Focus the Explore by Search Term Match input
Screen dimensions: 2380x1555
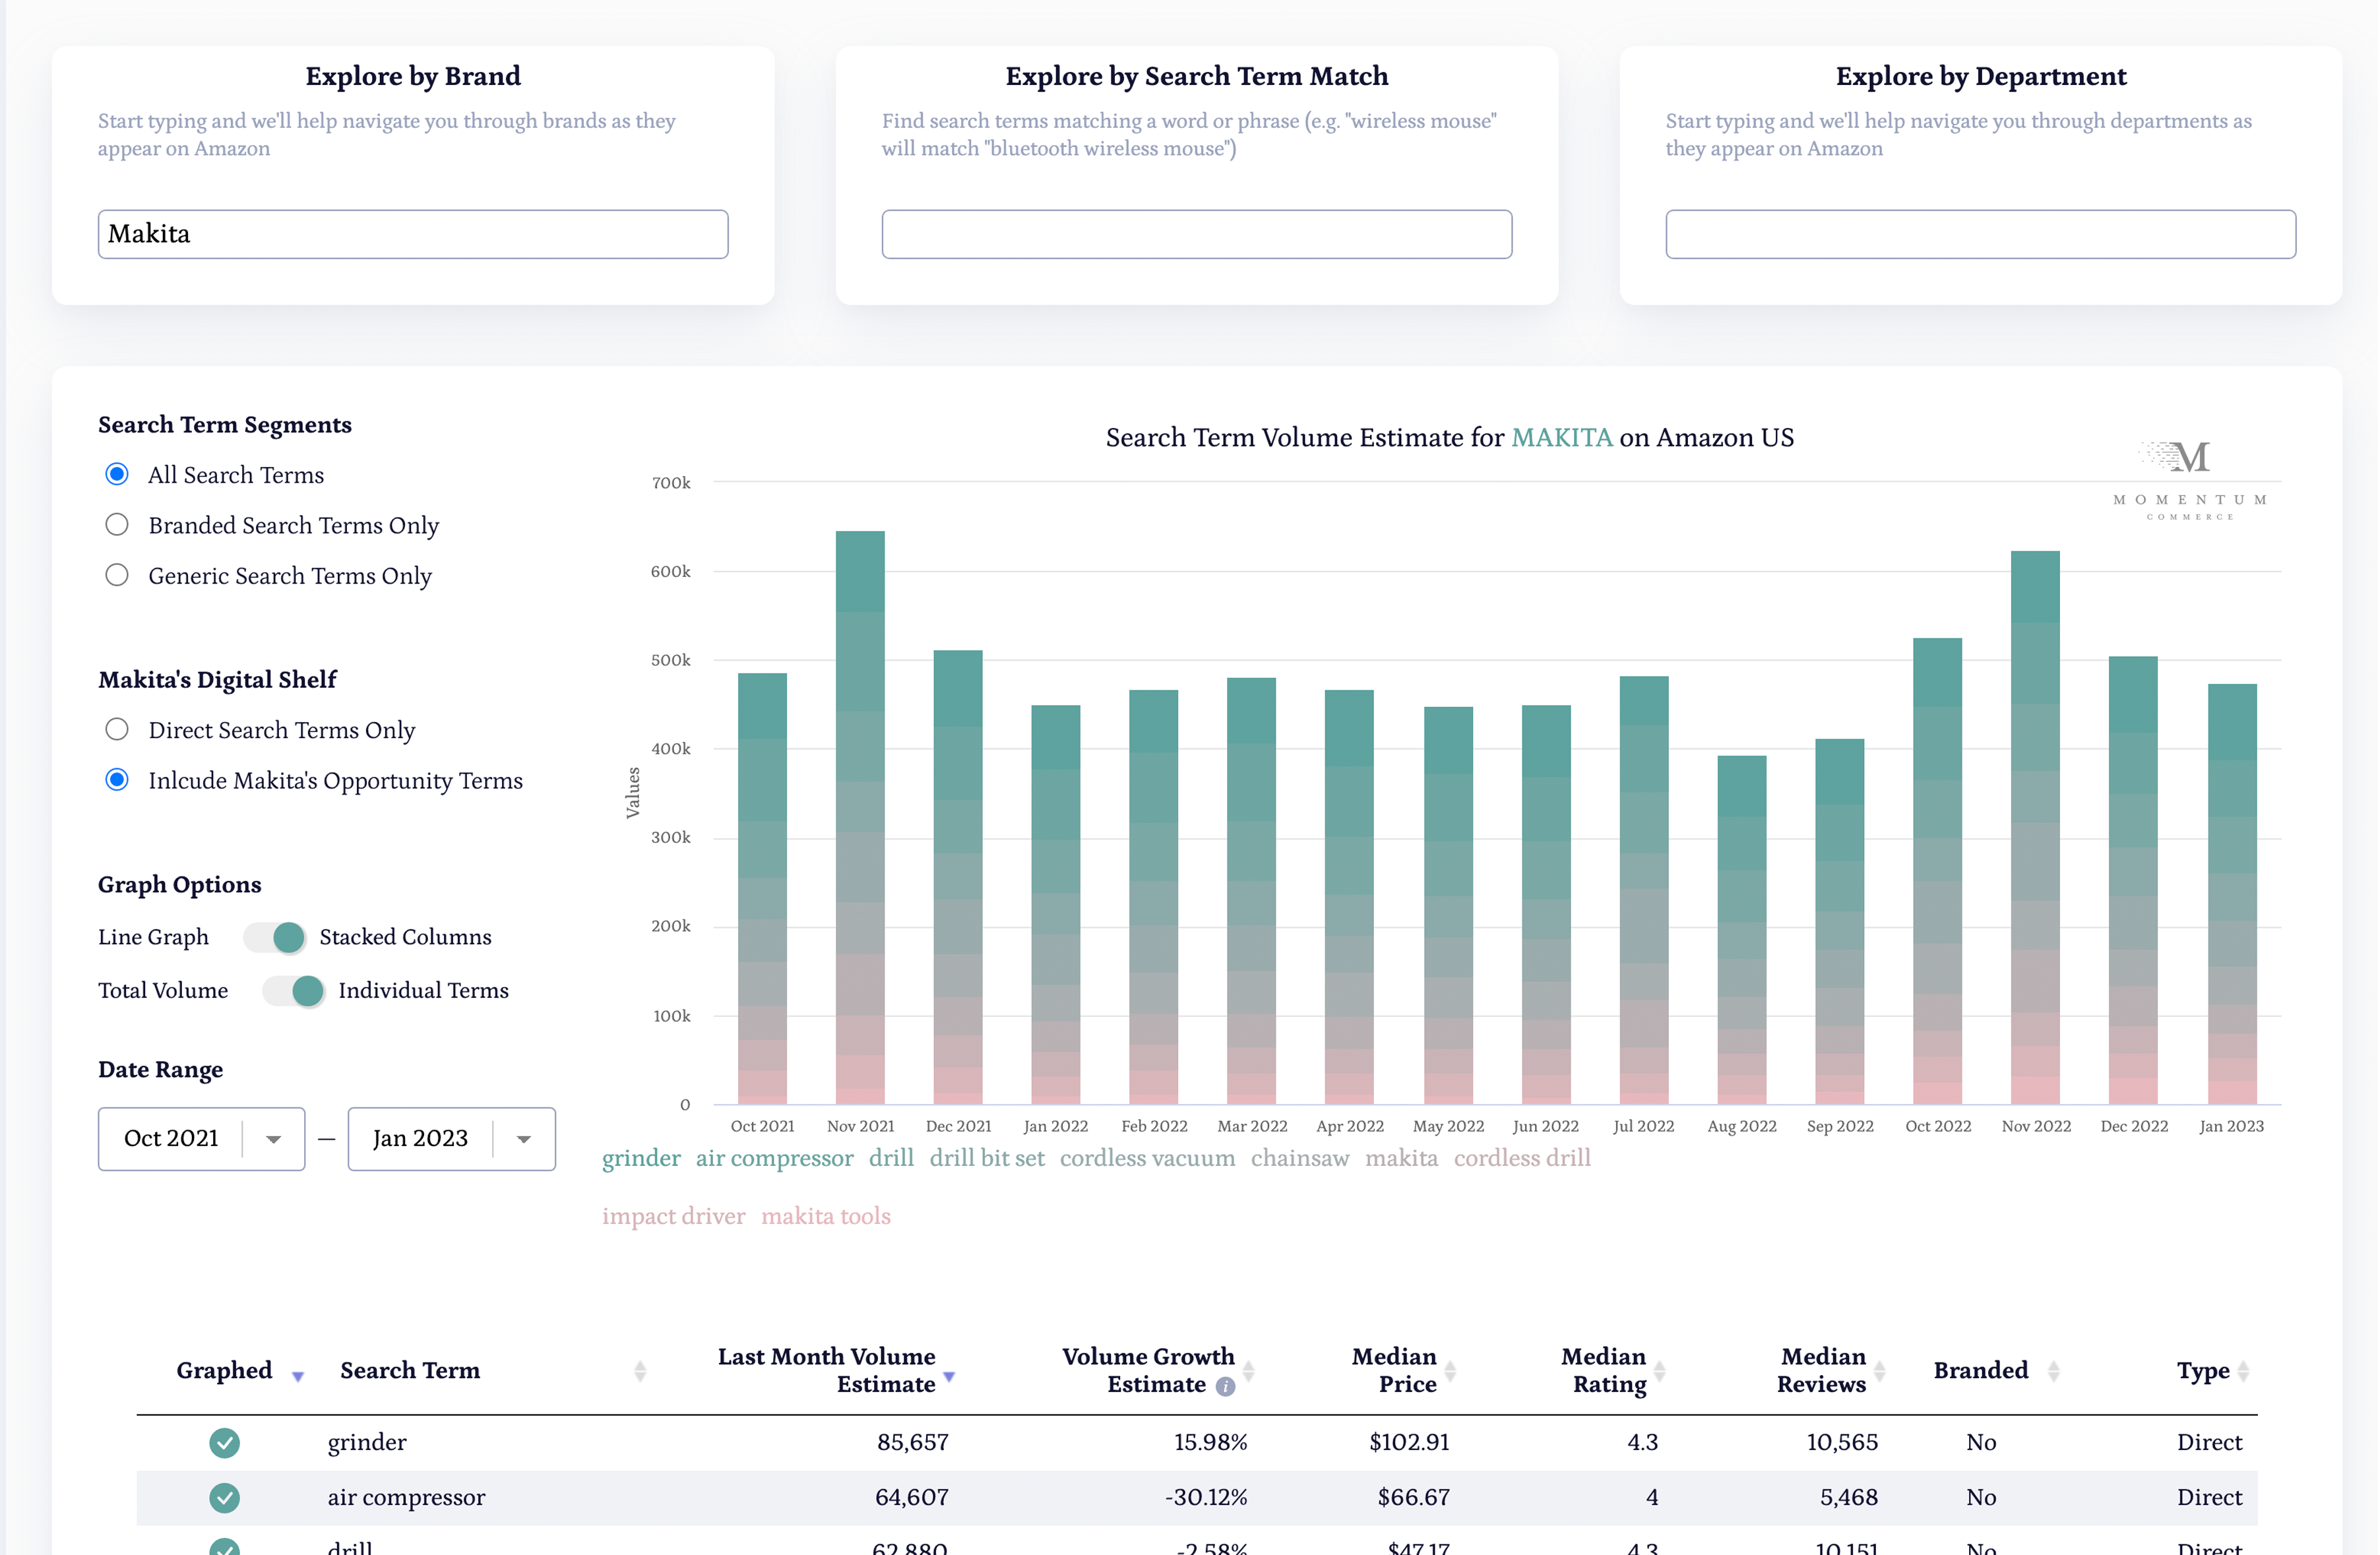[x=1196, y=234]
